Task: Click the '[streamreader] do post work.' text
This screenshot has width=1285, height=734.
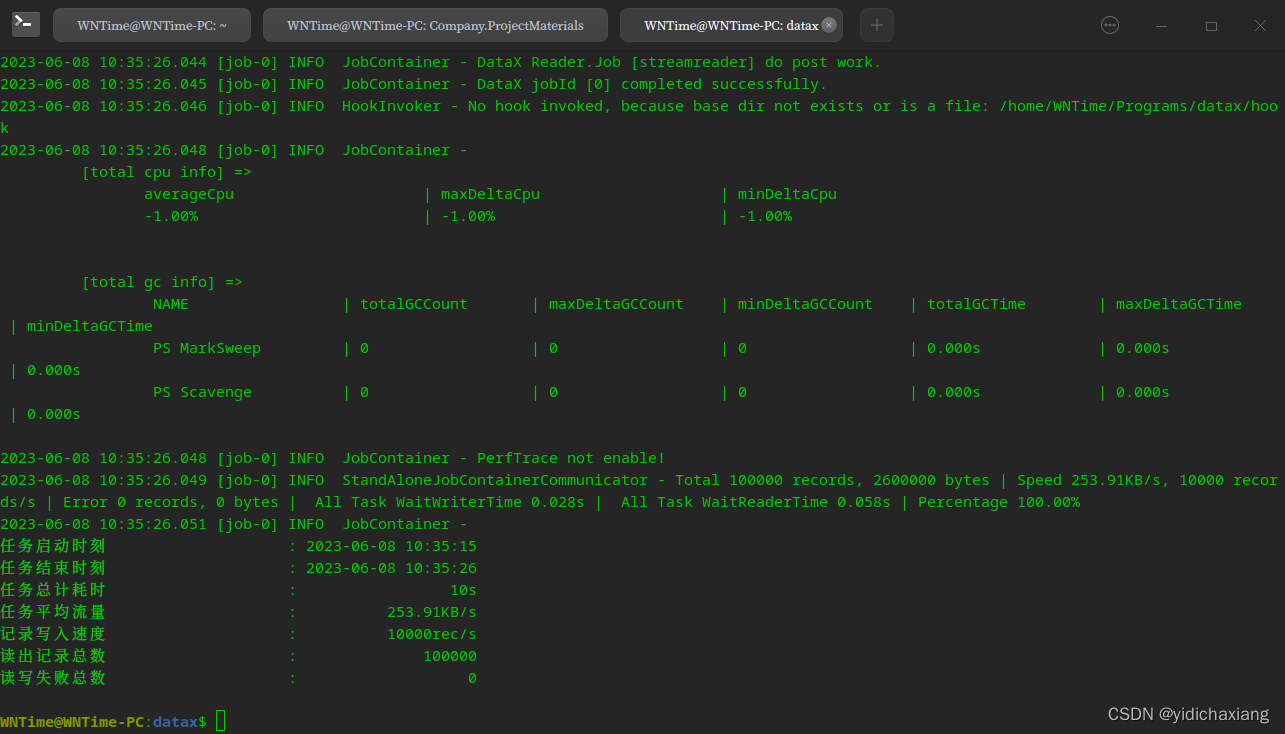Action: click(x=756, y=62)
